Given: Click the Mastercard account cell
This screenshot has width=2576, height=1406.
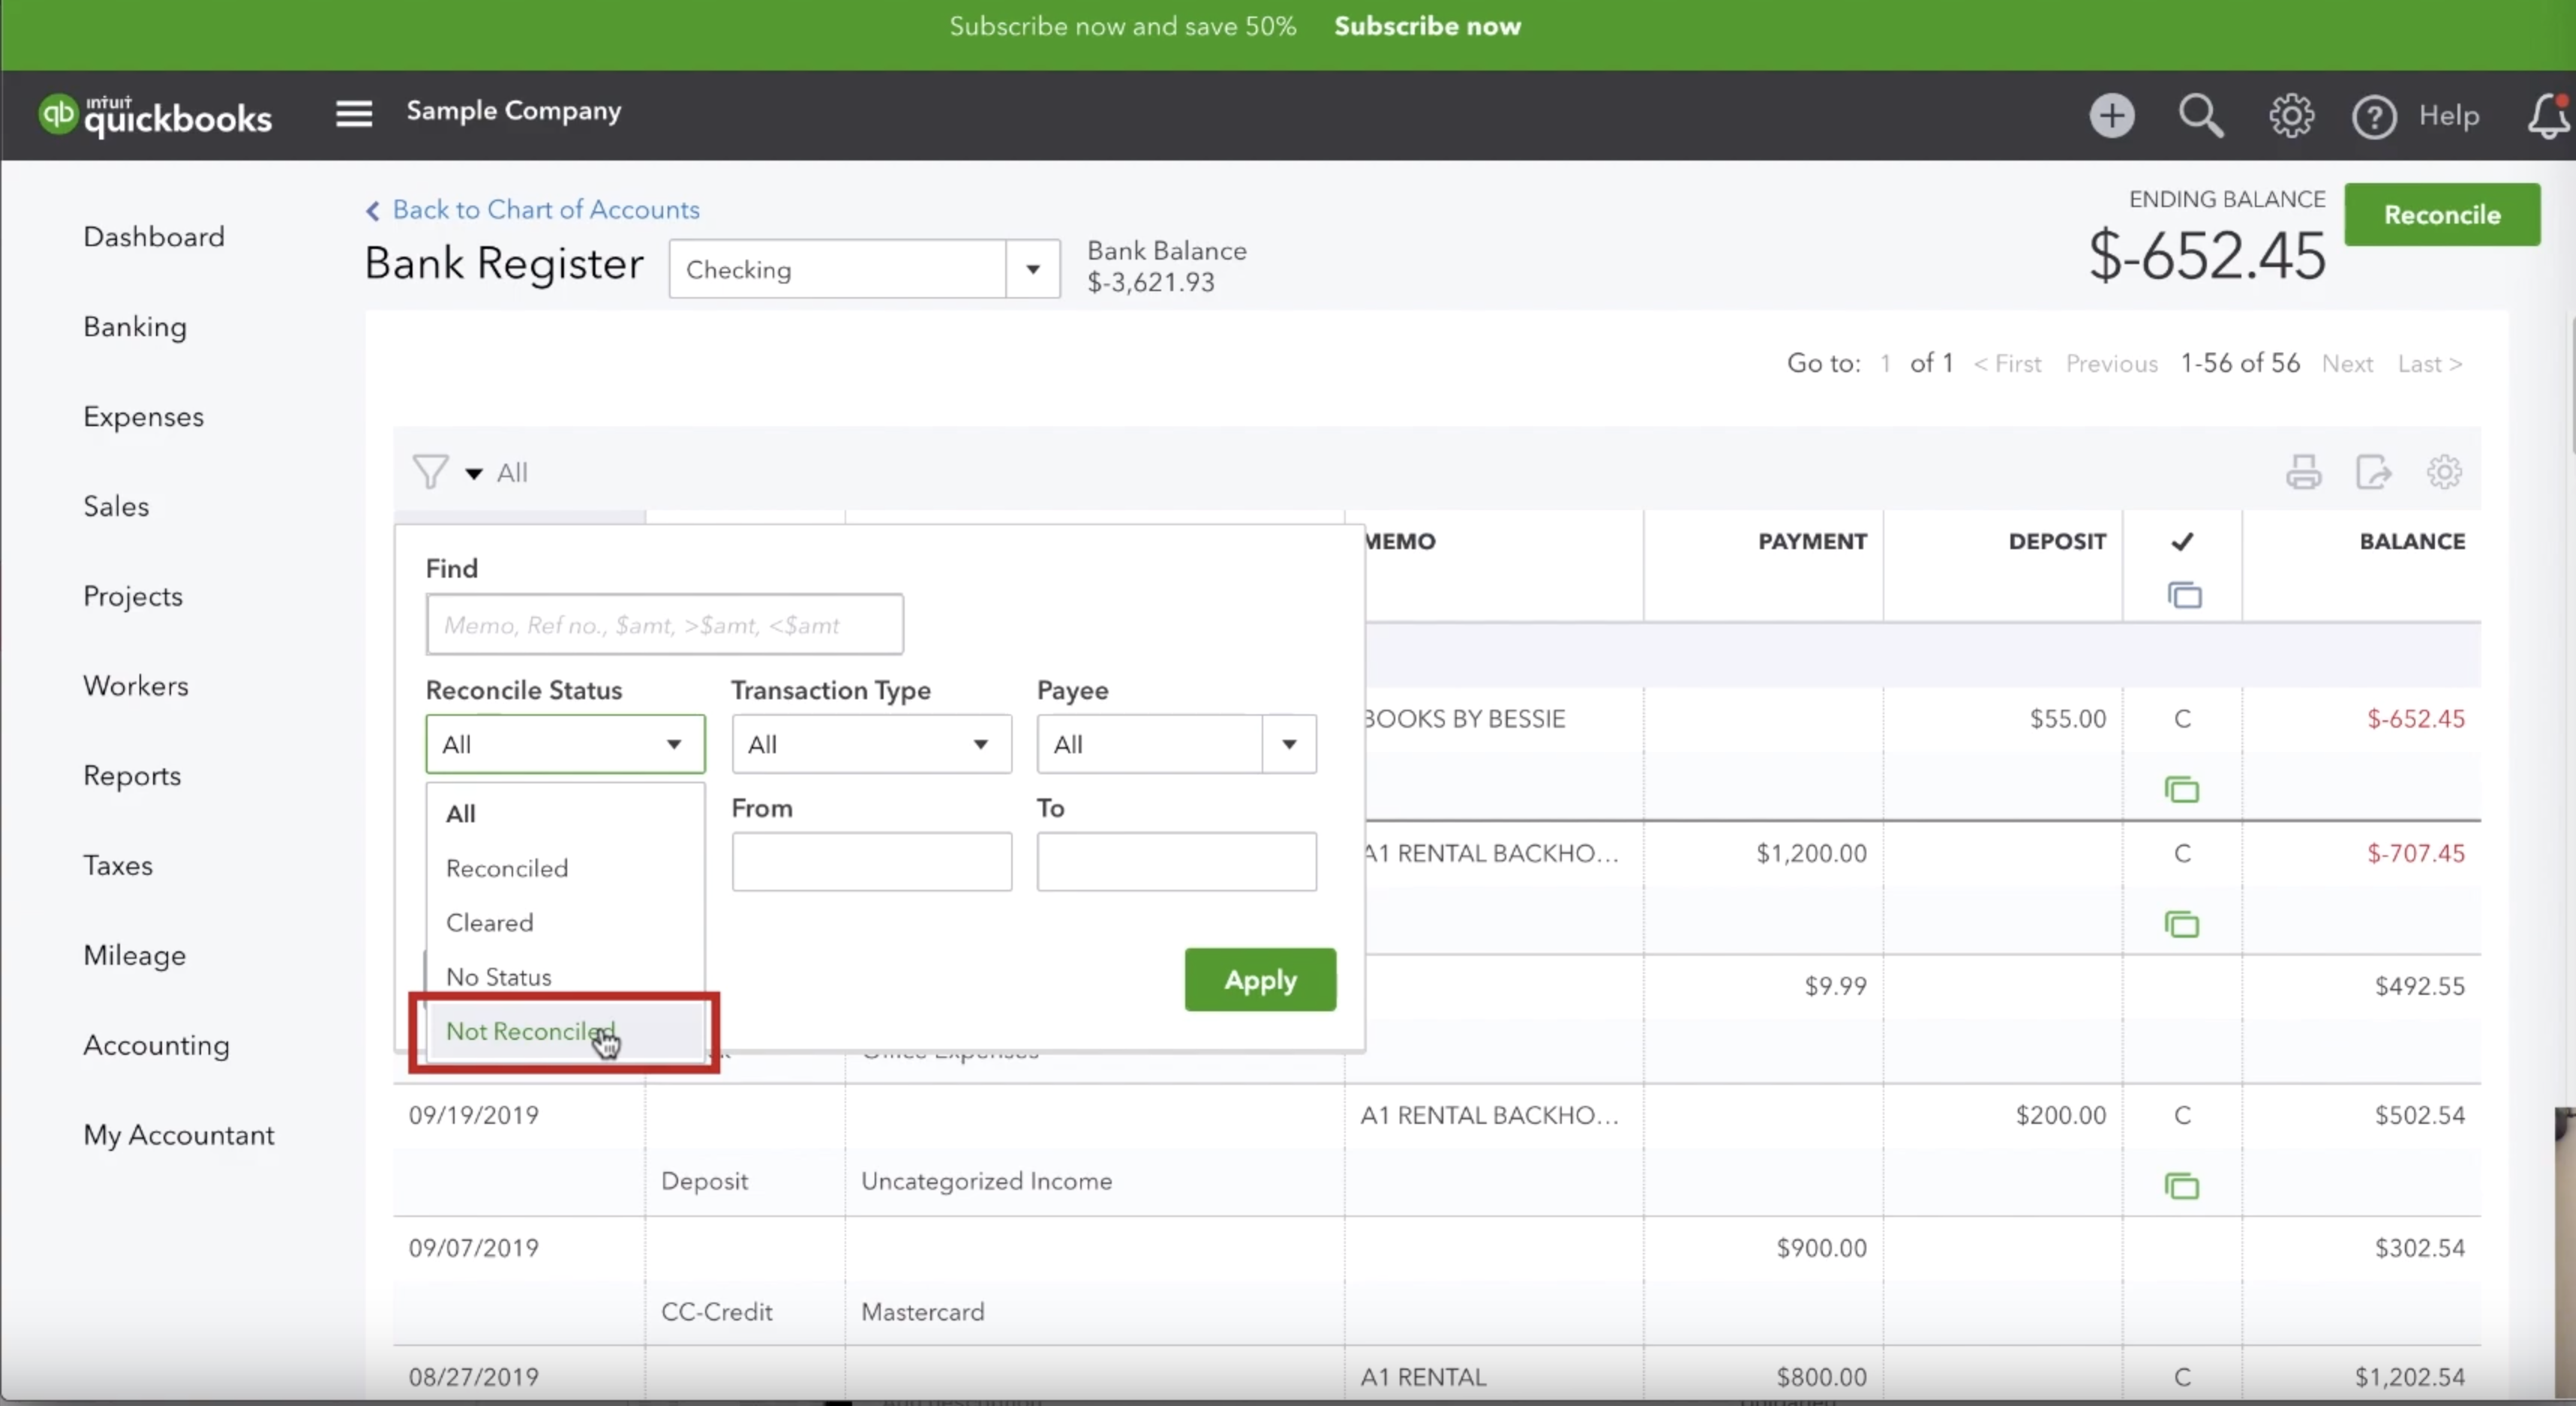Looking at the screenshot, I should click(922, 1312).
